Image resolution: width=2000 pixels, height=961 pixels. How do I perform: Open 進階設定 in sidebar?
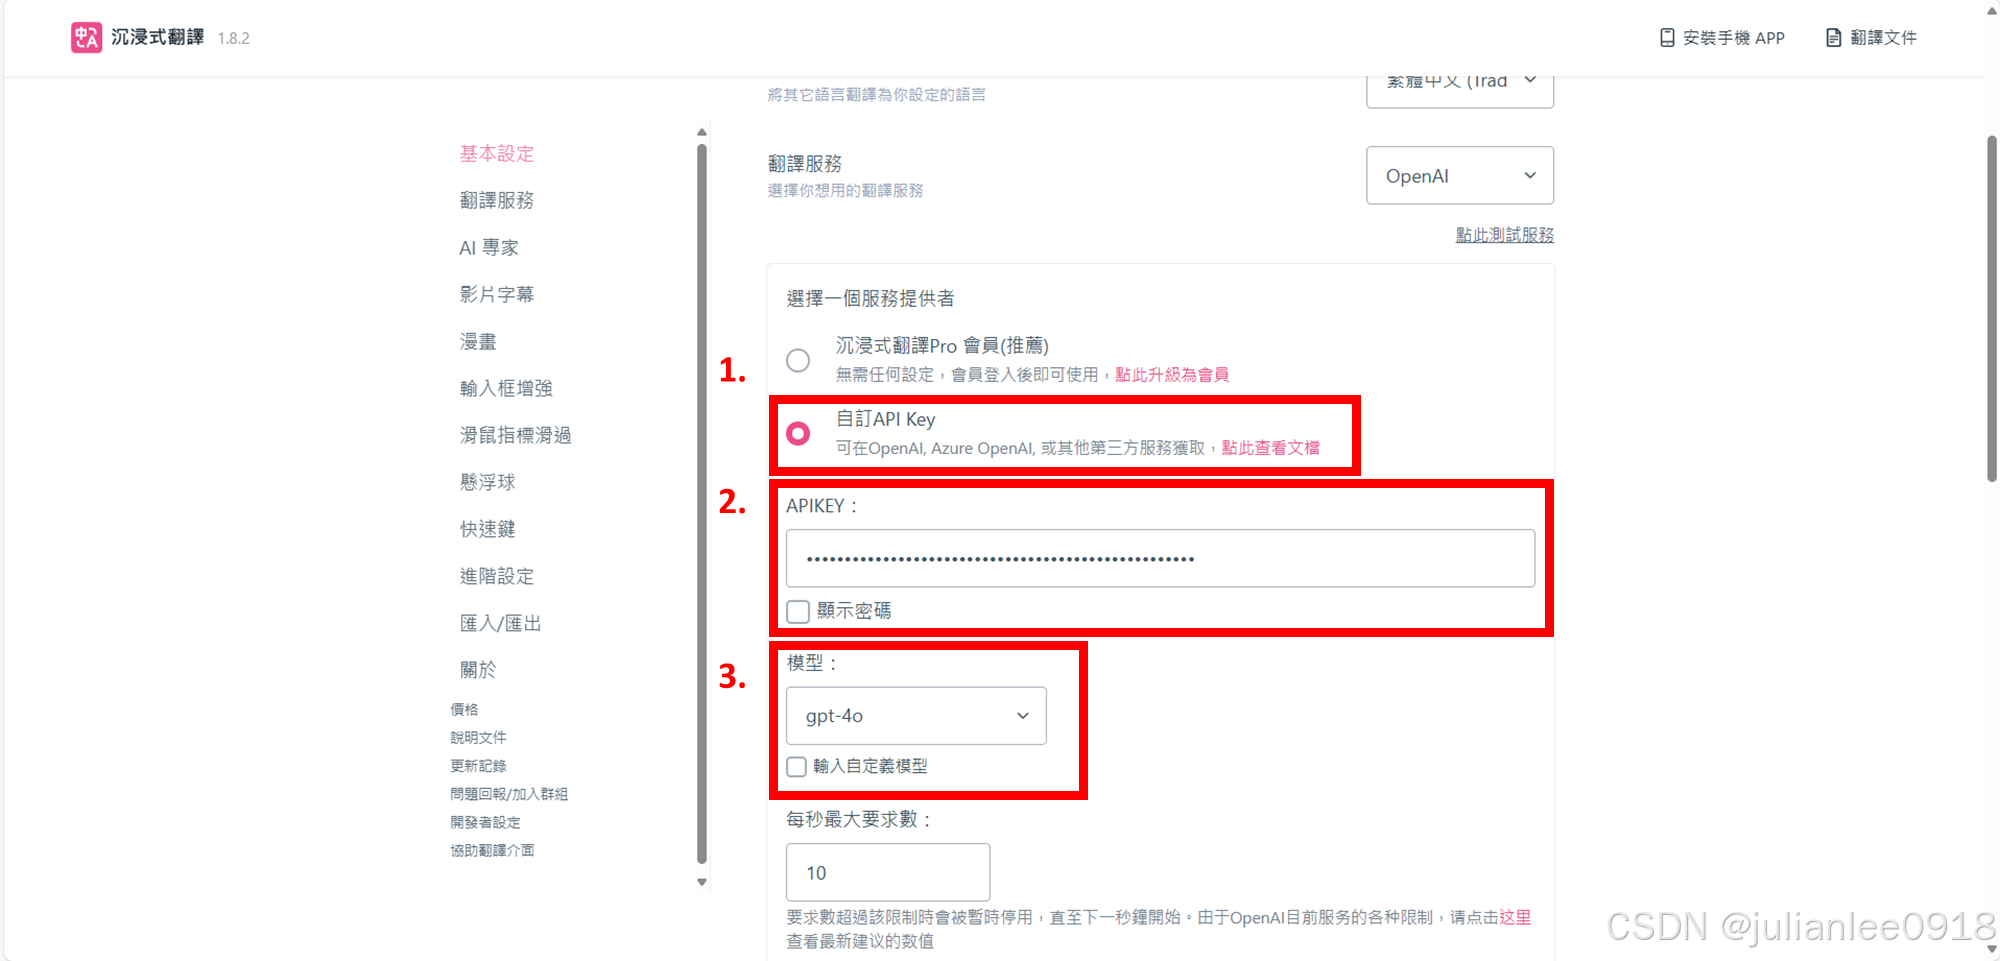tap(497, 576)
